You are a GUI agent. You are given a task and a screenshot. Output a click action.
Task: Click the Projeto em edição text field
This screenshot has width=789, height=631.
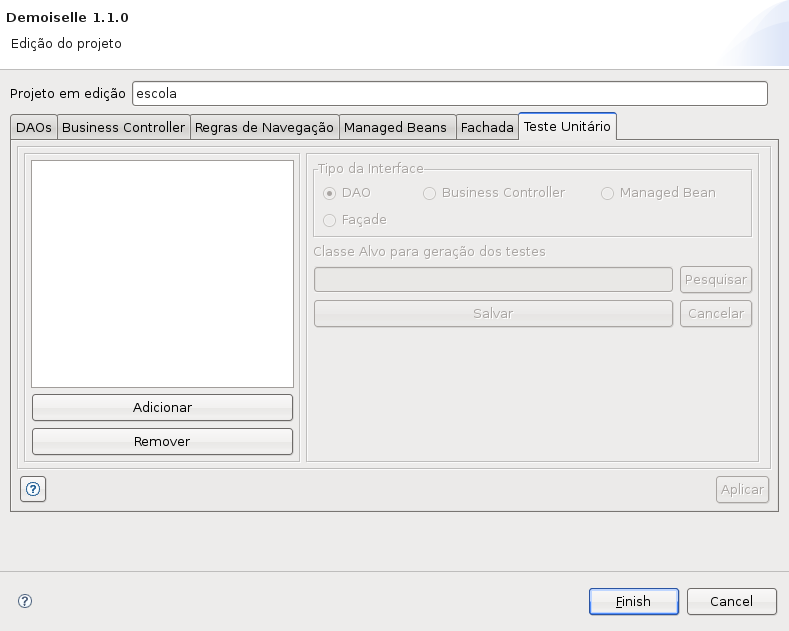click(x=449, y=93)
